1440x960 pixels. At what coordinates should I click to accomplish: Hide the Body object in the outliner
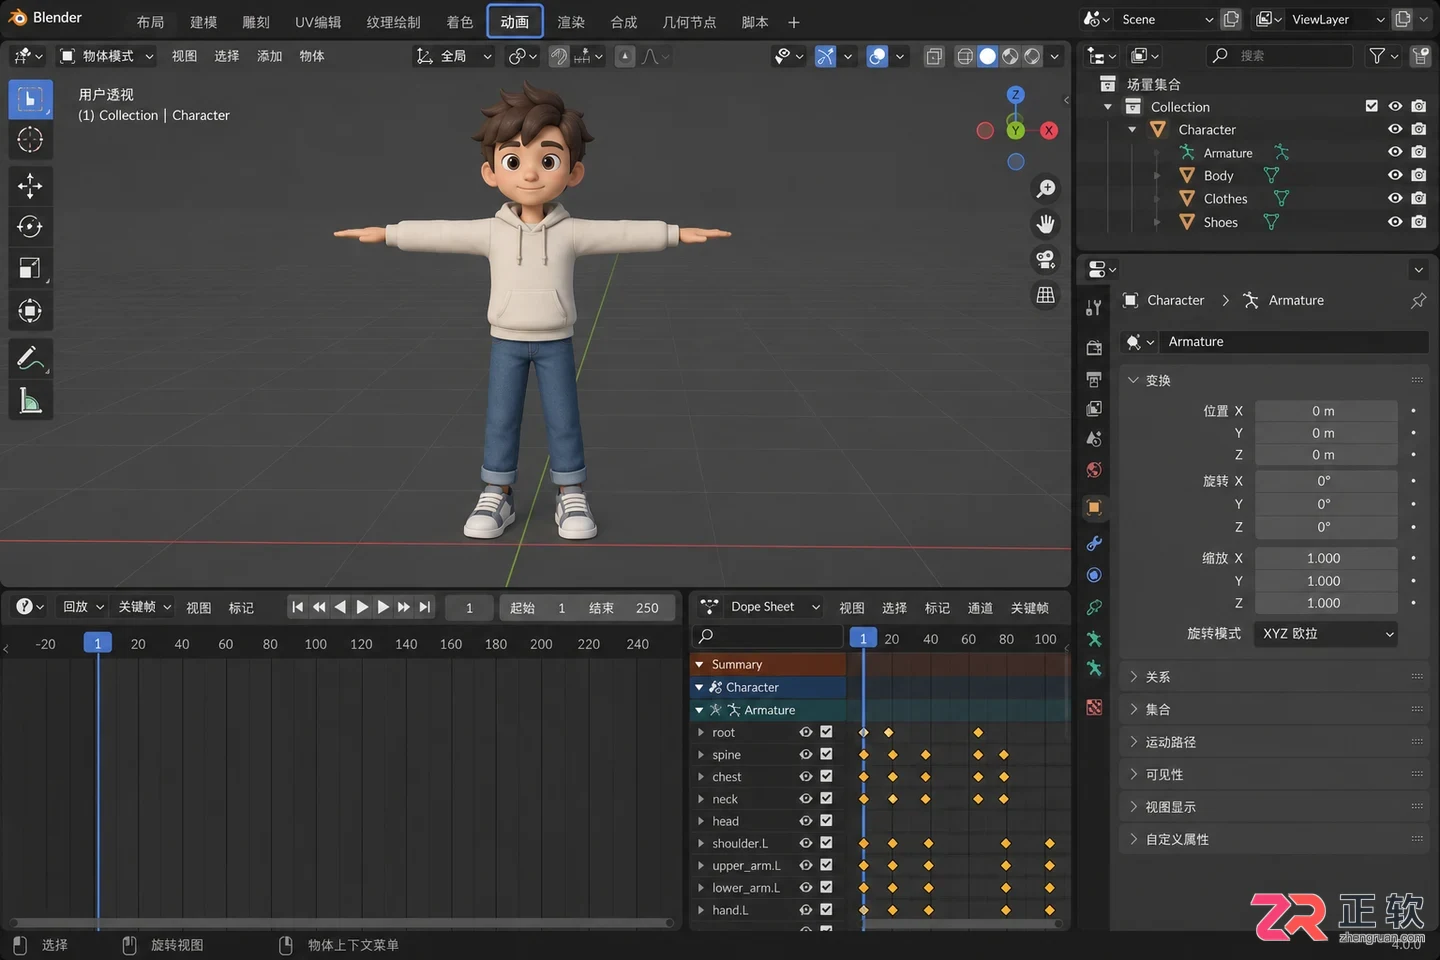1395,175
